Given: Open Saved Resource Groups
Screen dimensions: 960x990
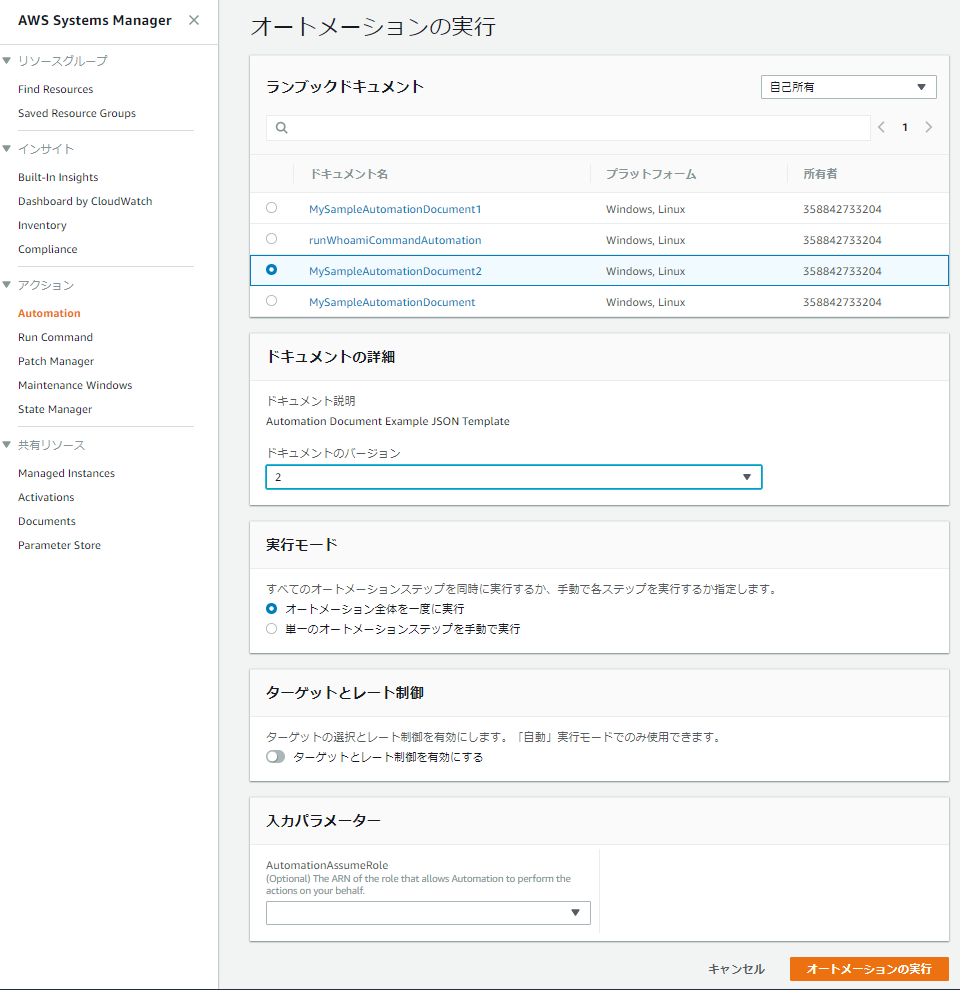Looking at the screenshot, I should (x=77, y=113).
